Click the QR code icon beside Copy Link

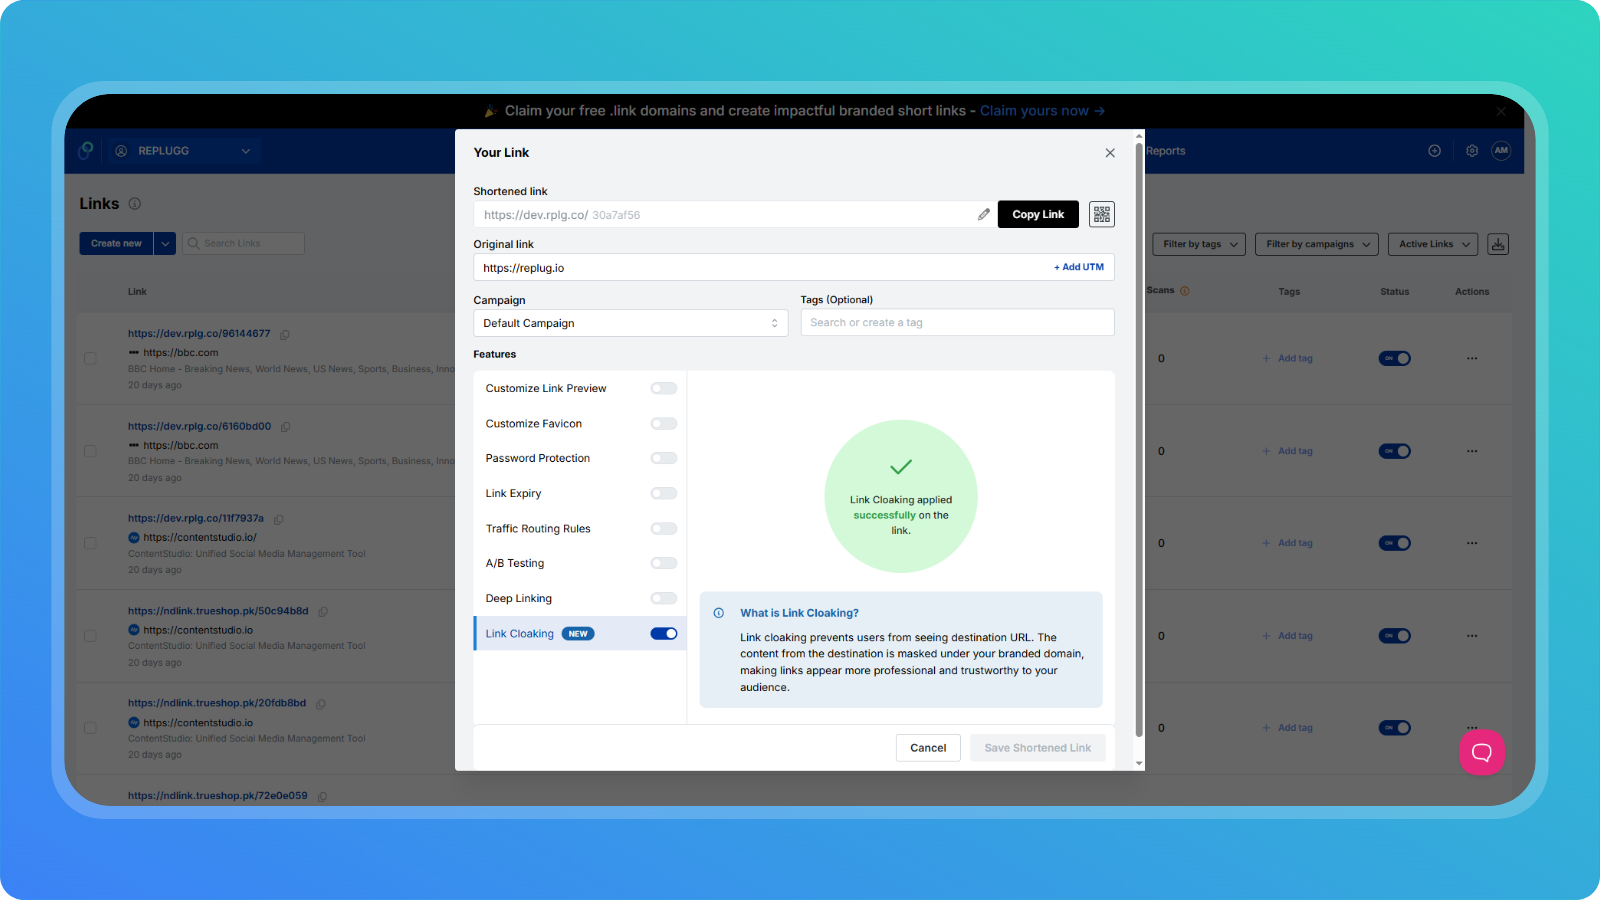(x=1101, y=214)
